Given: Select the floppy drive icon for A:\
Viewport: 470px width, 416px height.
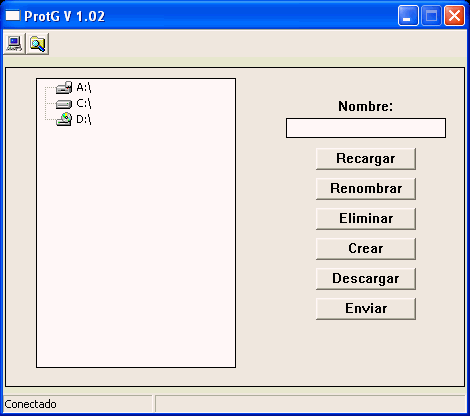Looking at the screenshot, I should point(64,87).
